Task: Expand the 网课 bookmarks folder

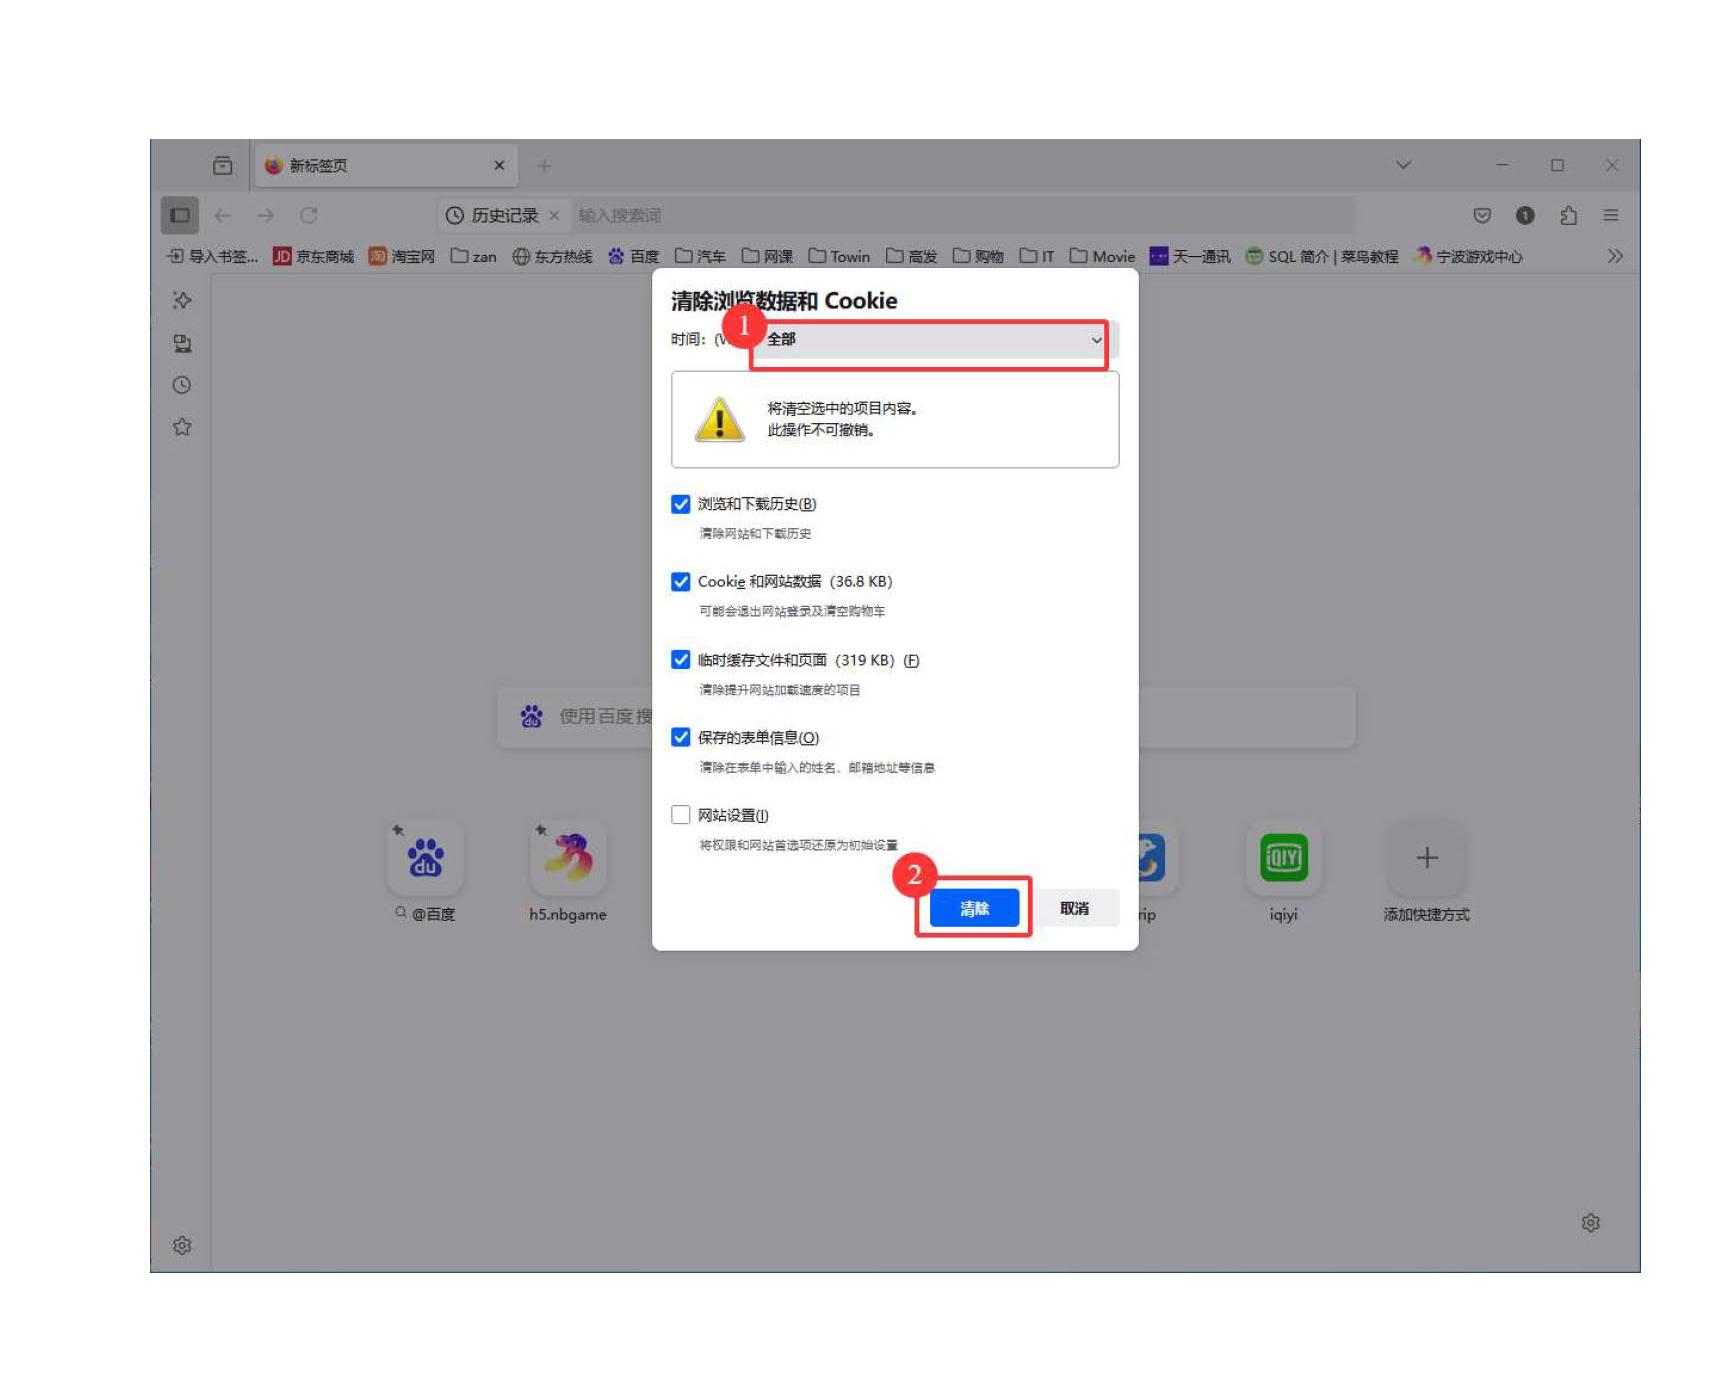Action: click(767, 256)
